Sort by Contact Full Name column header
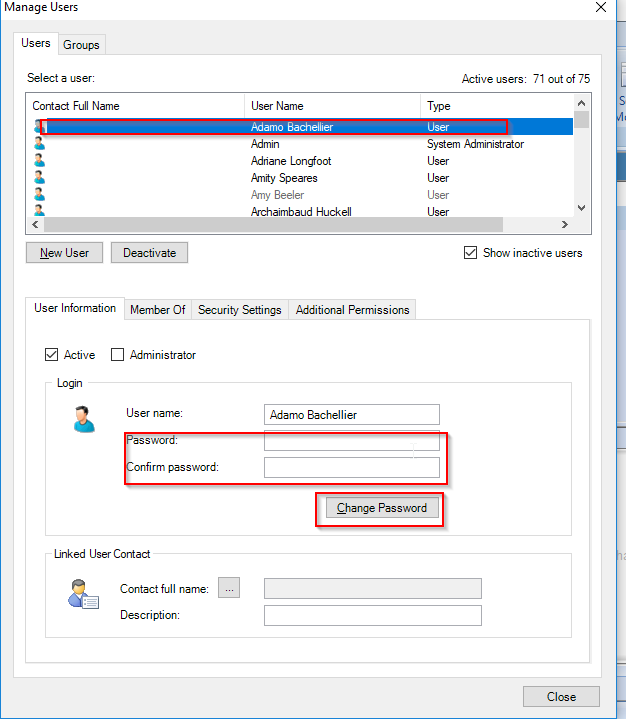This screenshot has width=626, height=719. coord(135,106)
